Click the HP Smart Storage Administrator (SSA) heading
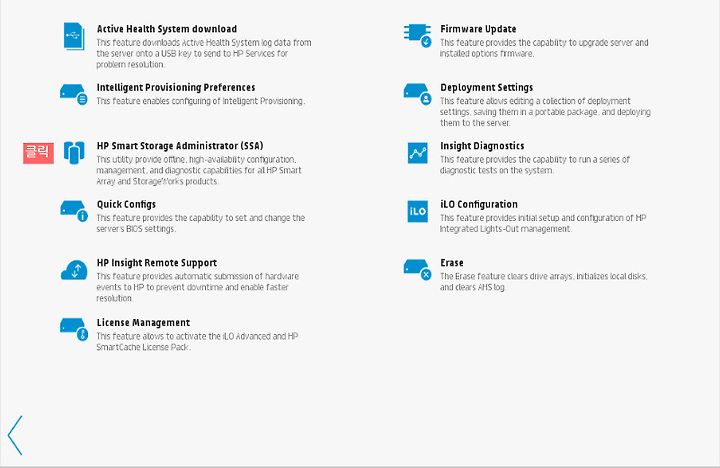This screenshot has height=468, width=720. pos(180,146)
